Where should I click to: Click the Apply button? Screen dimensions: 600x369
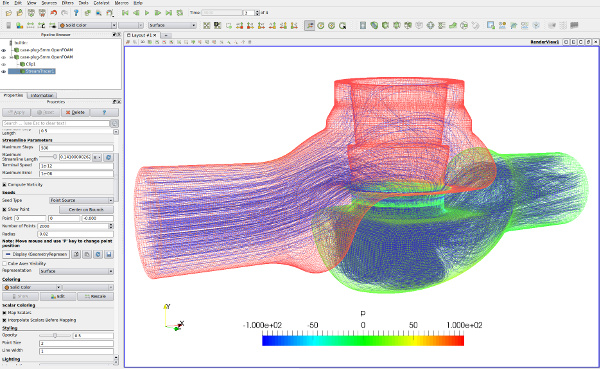pos(16,112)
